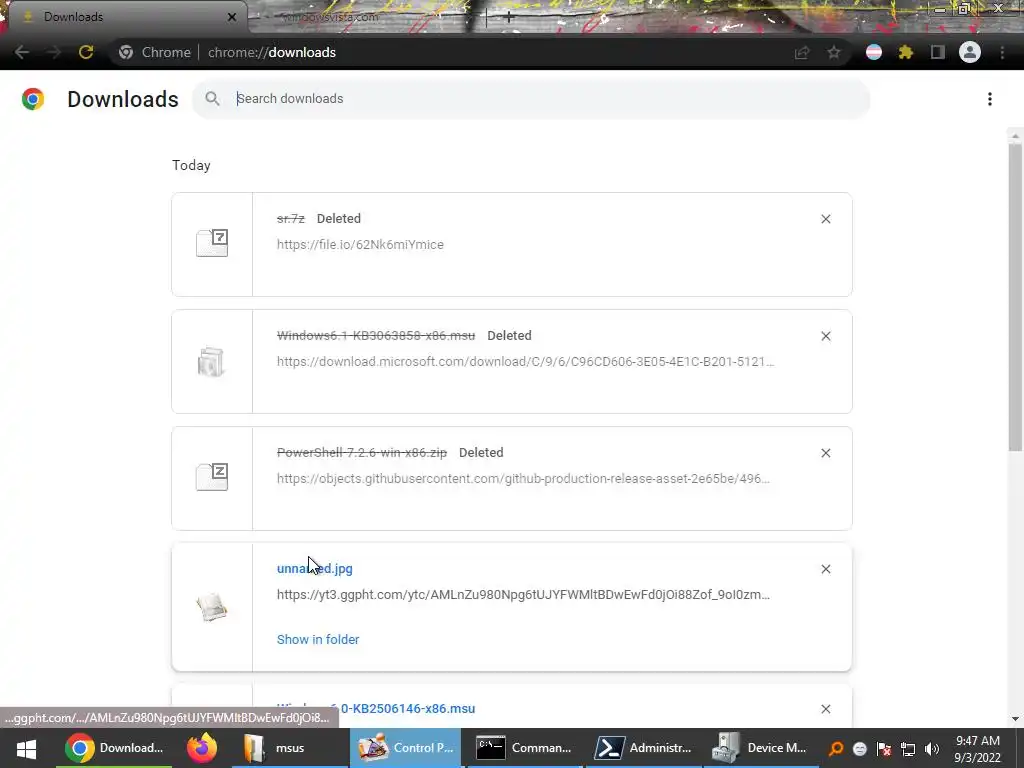1024x768 pixels.
Task: Click the pink-blue striped extension icon
Action: tap(874, 52)
